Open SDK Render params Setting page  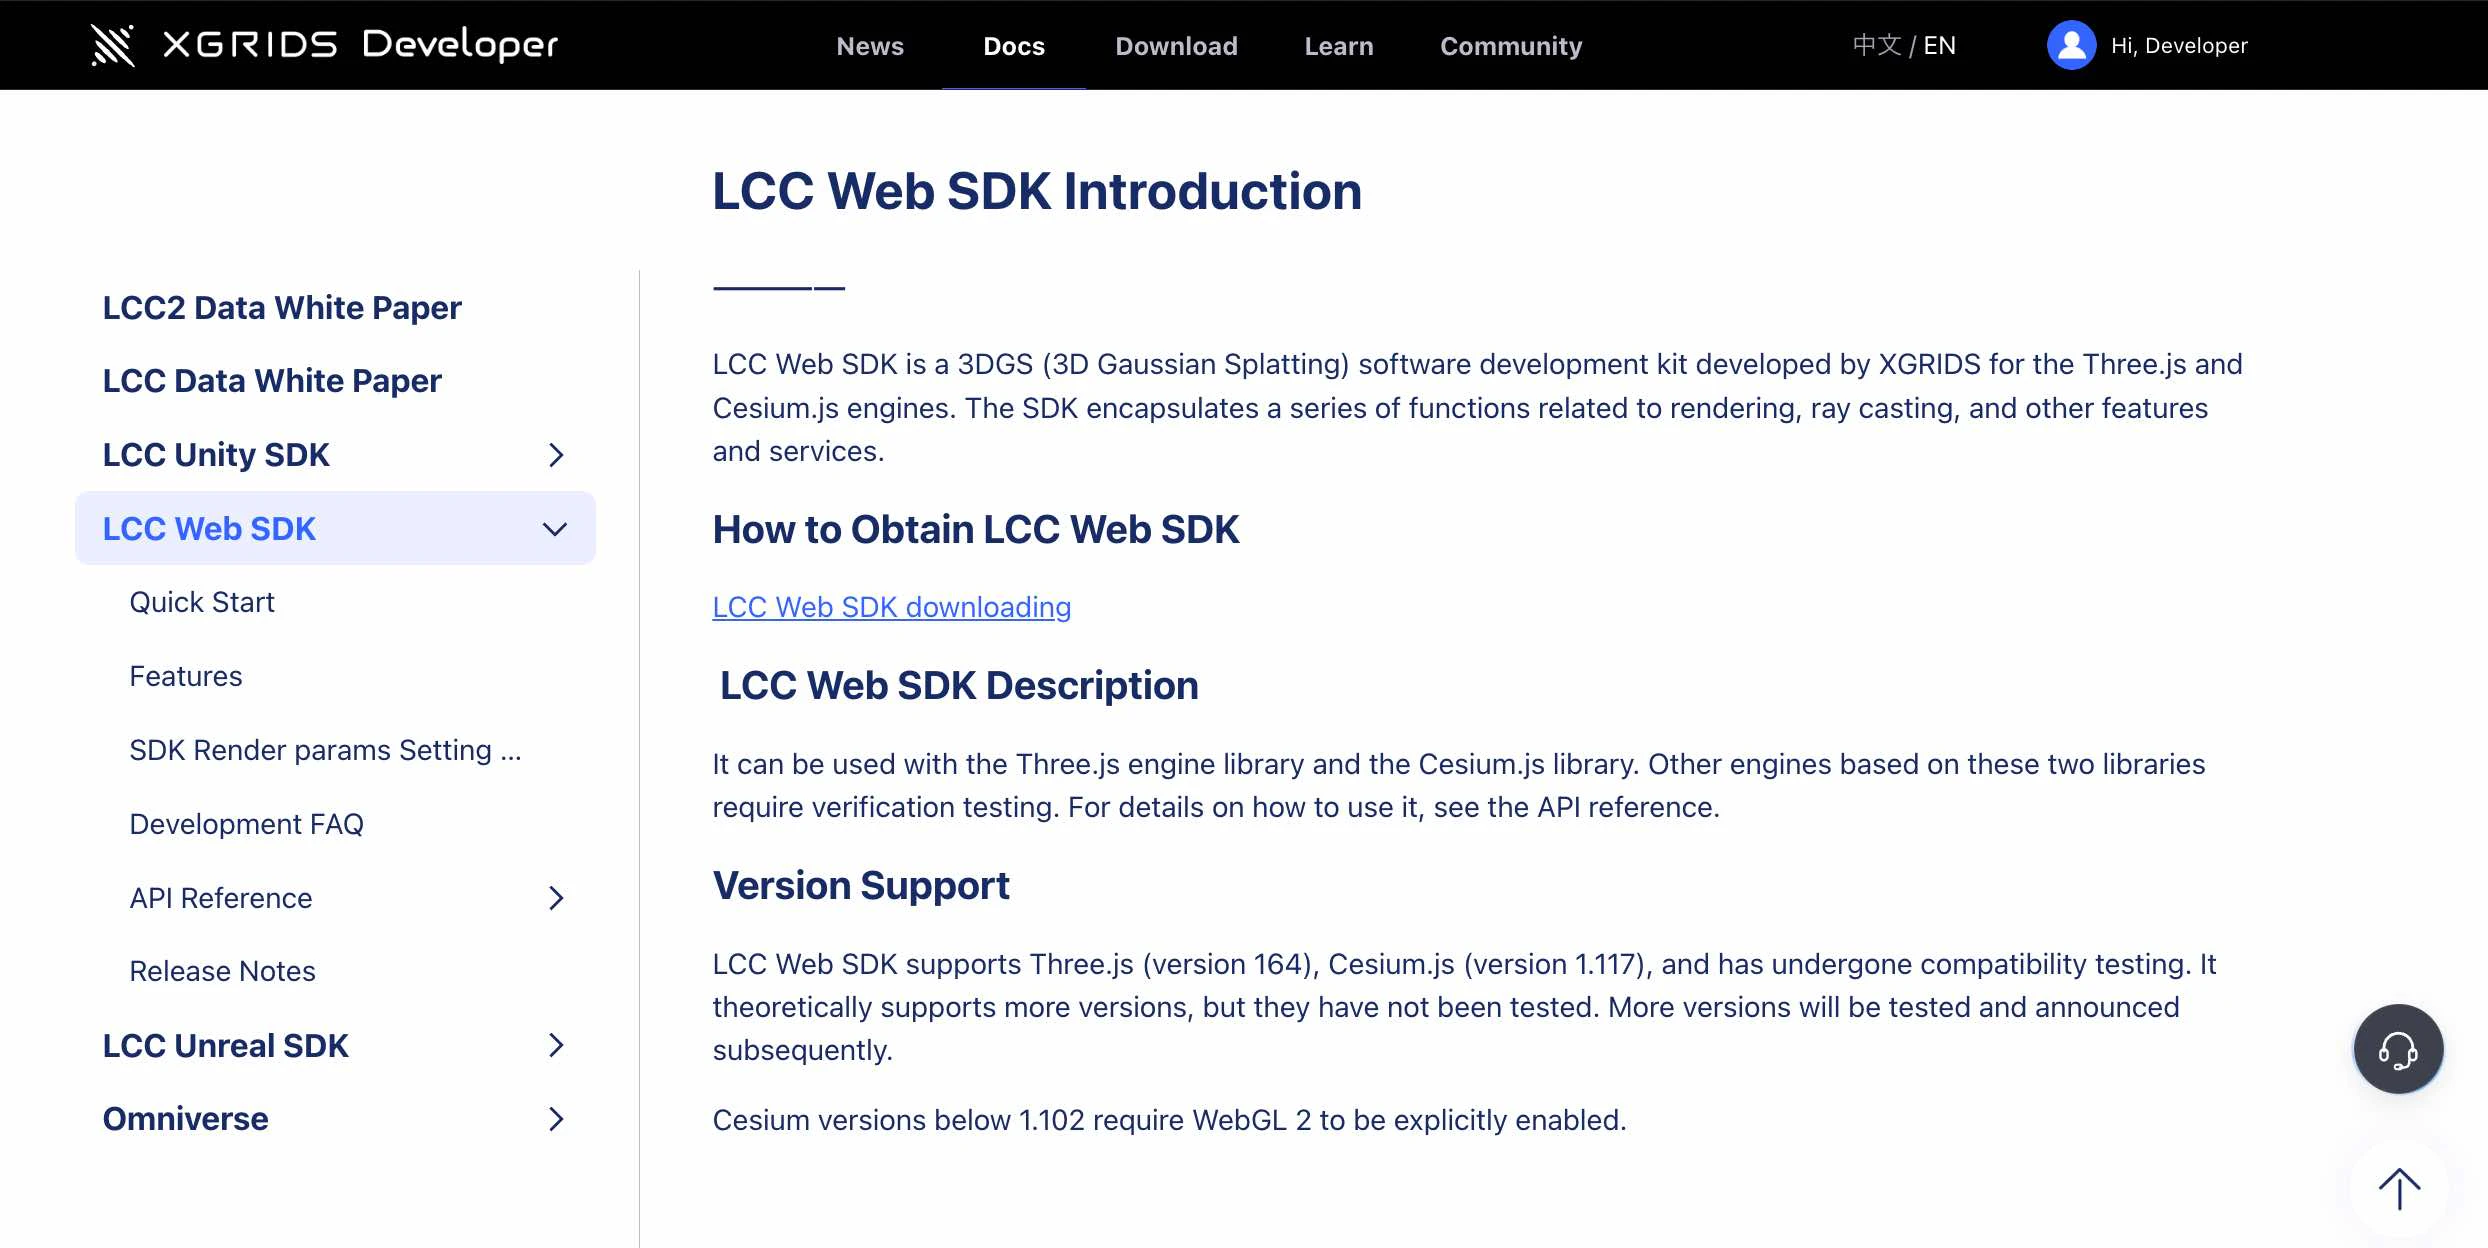pyautogui.click(x=325, y=750)
